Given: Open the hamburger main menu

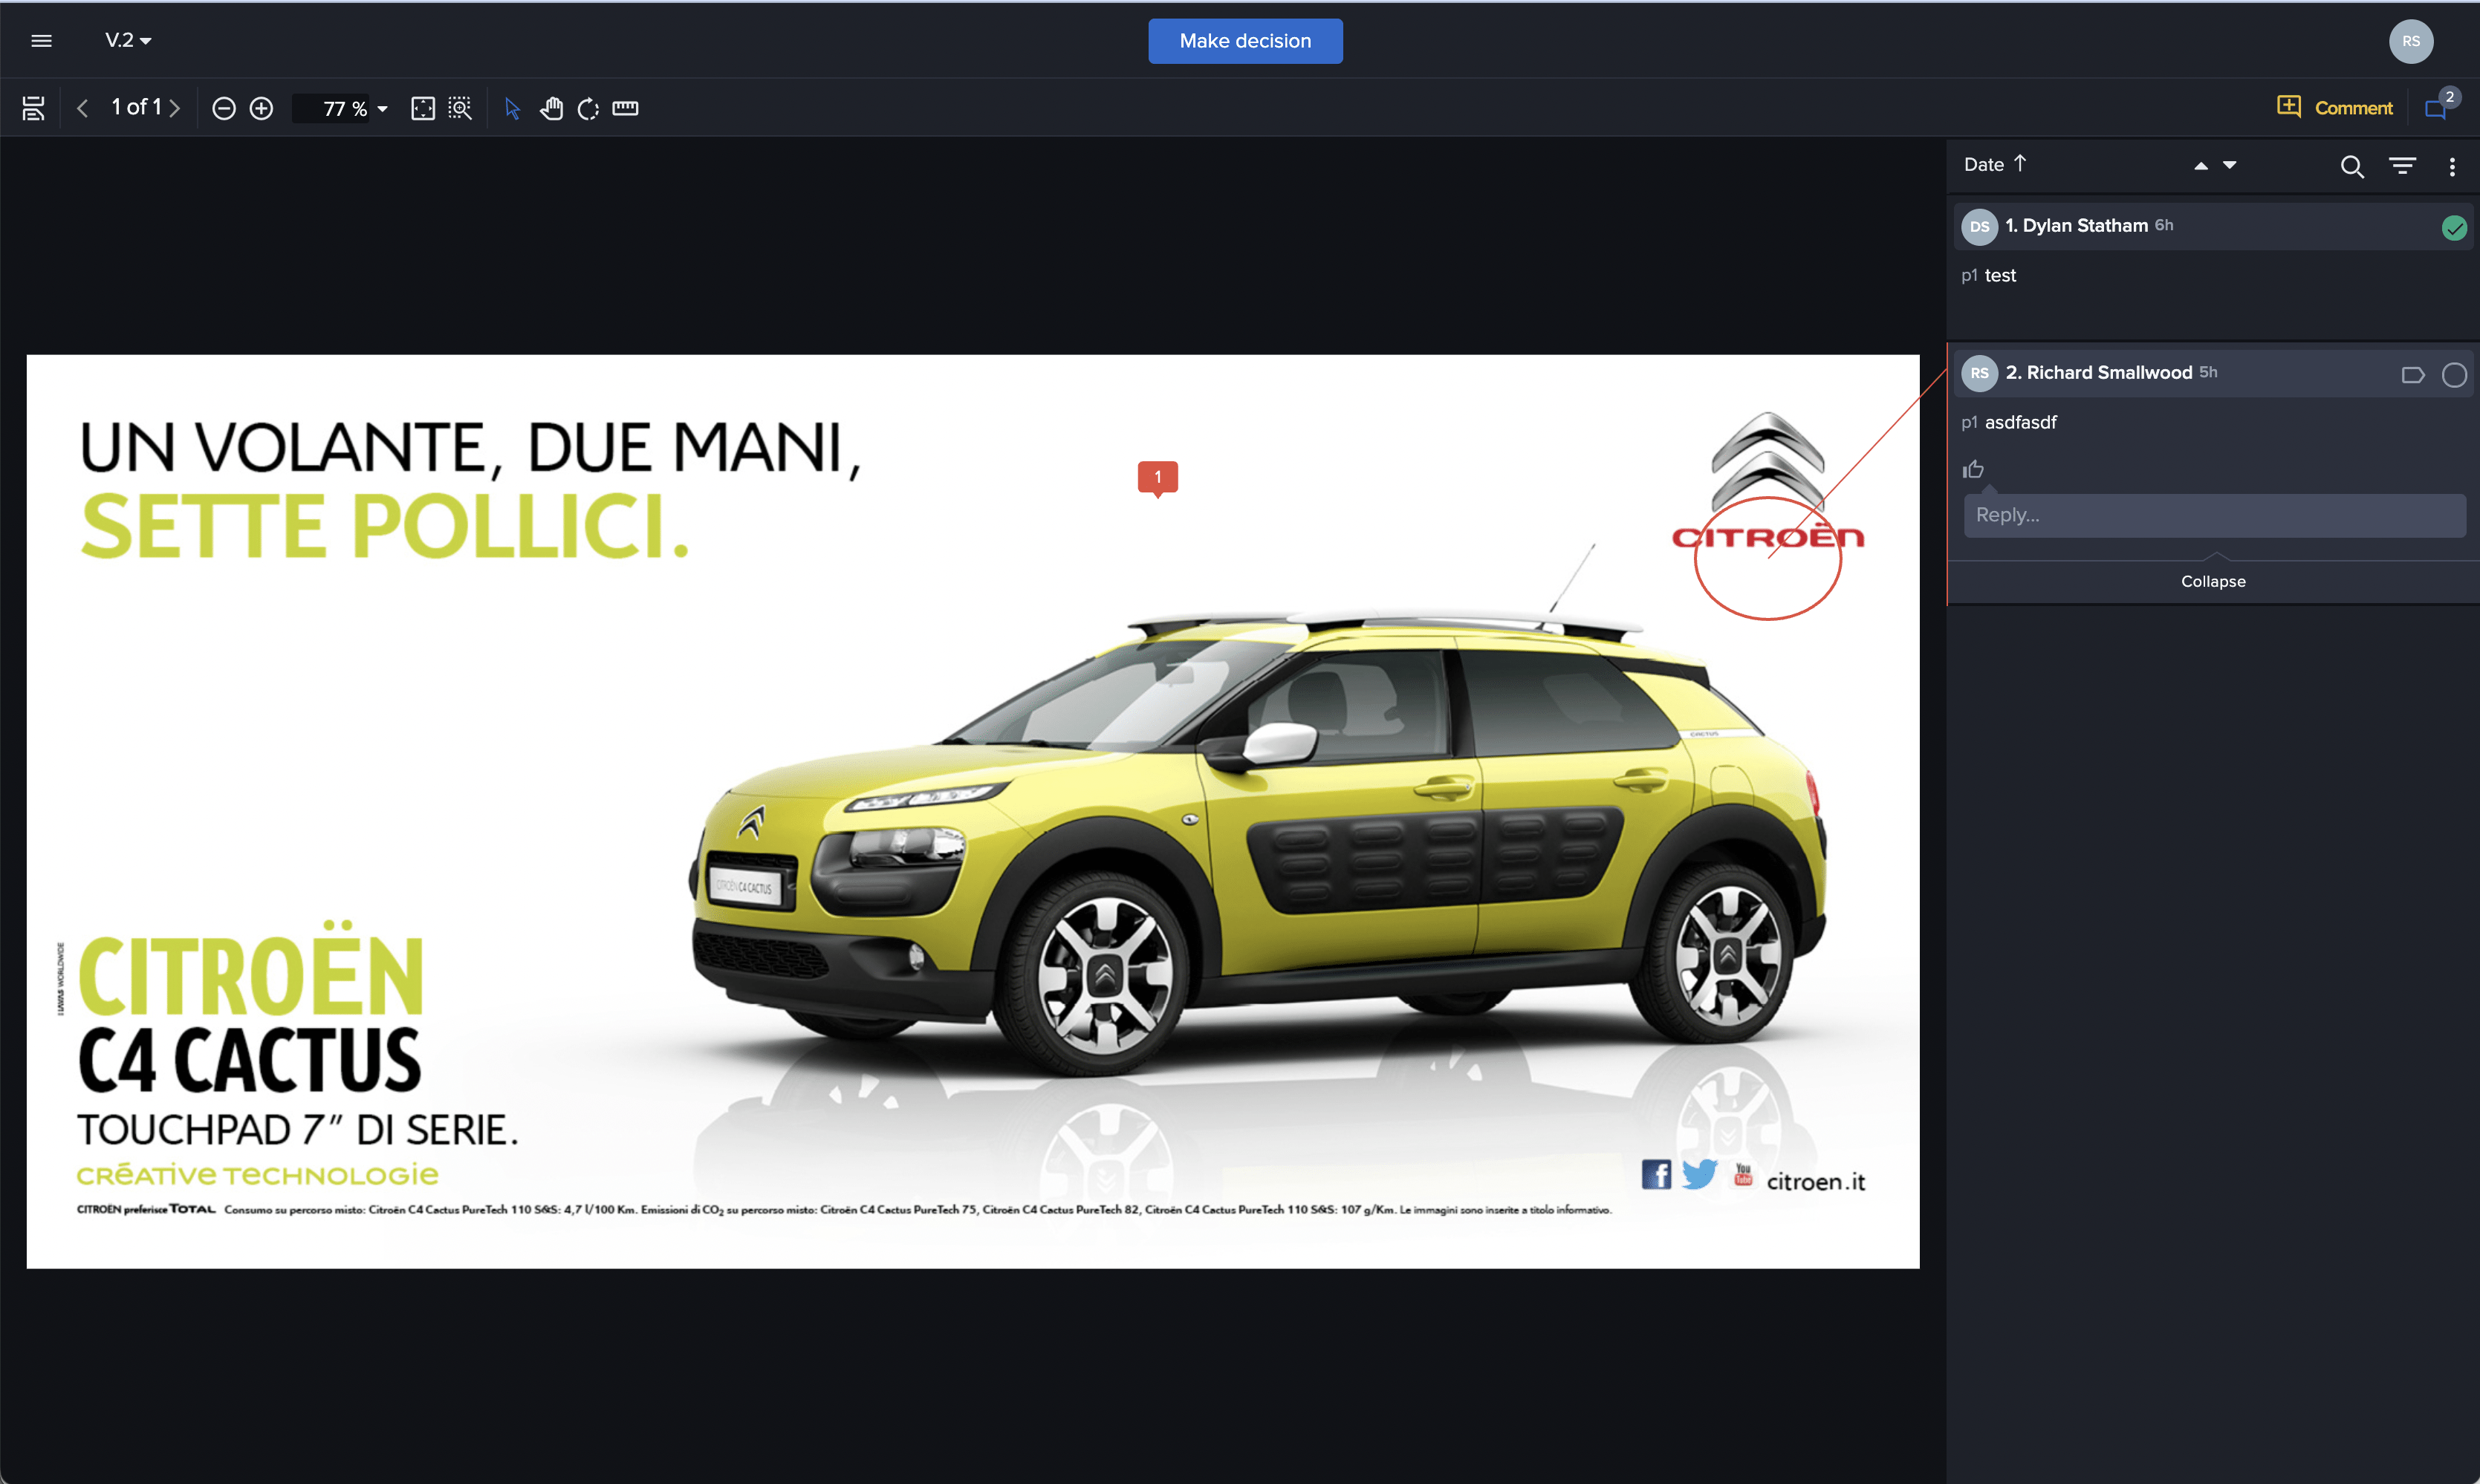Looking at the screenshot, I should click(x=41, y=41).
